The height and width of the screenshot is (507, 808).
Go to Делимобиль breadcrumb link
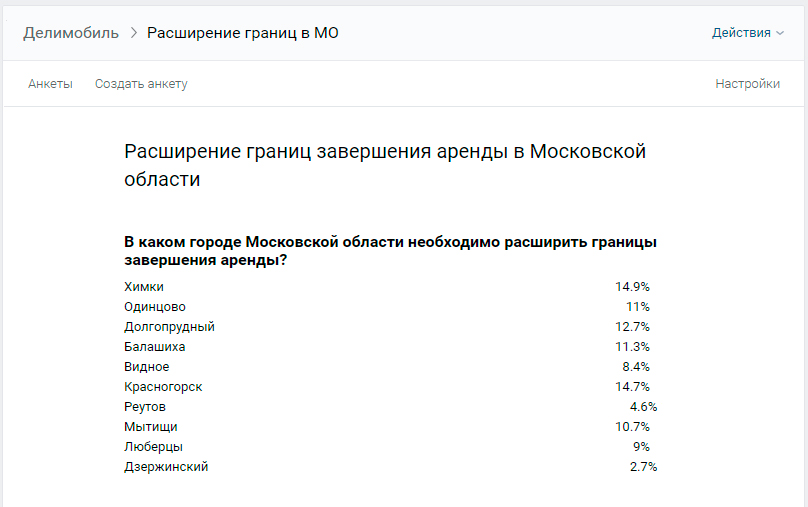click(x=71, y=33)
